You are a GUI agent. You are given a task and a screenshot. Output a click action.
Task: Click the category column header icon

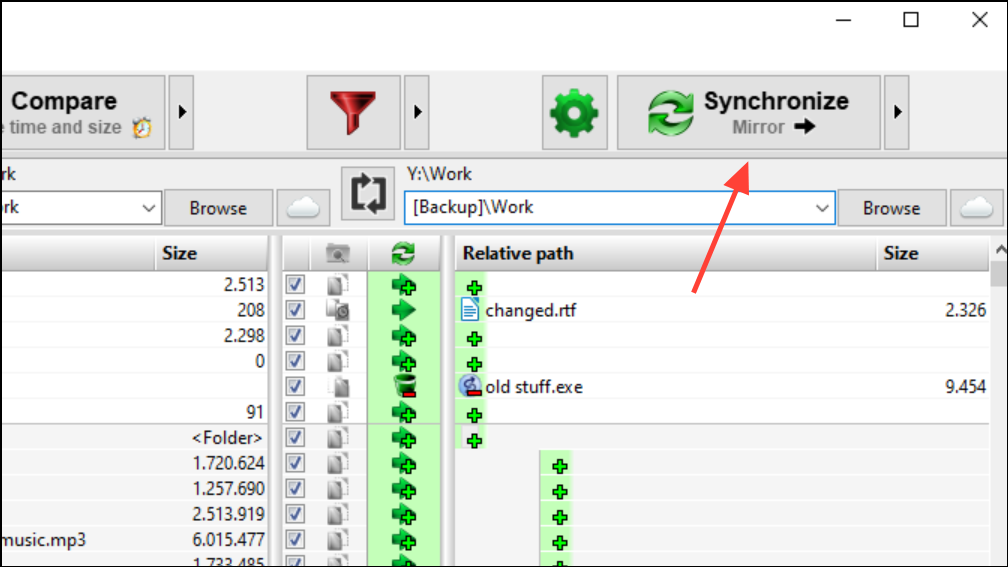[x=338, y=254]
